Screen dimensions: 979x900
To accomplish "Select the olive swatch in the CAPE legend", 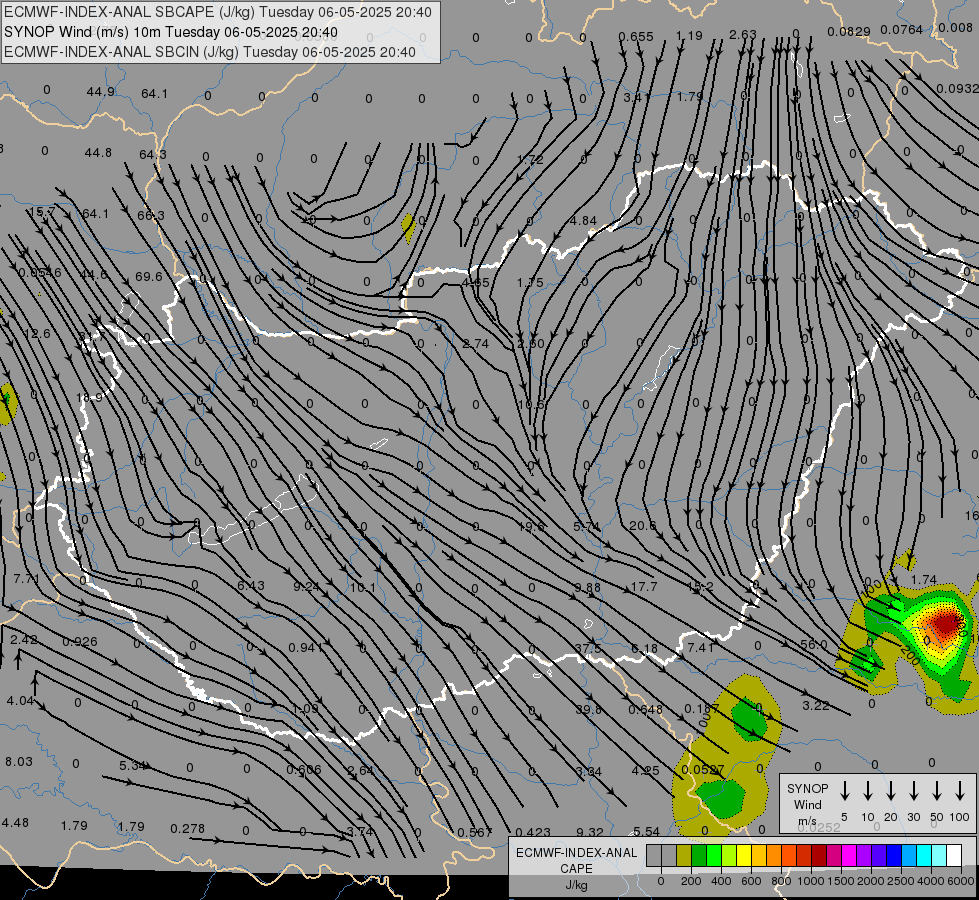I will pos(684,855).
